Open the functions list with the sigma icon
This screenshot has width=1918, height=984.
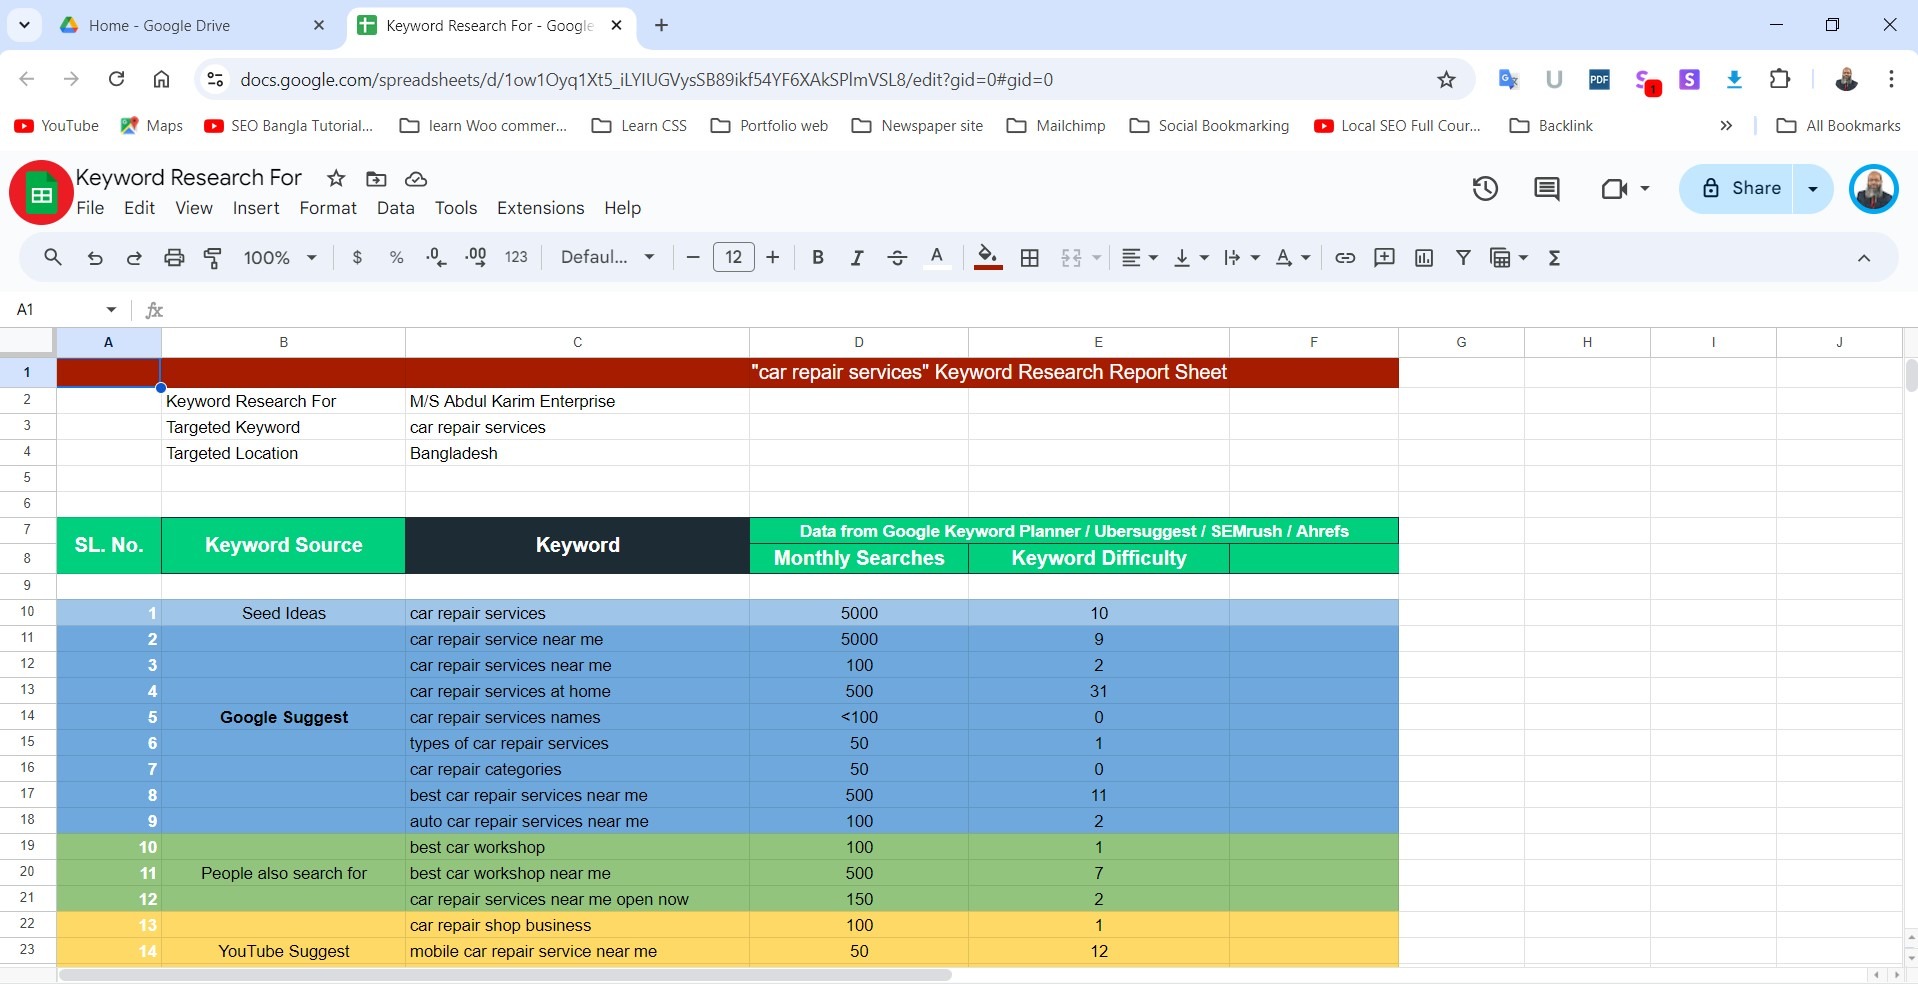pos(1555,257)
